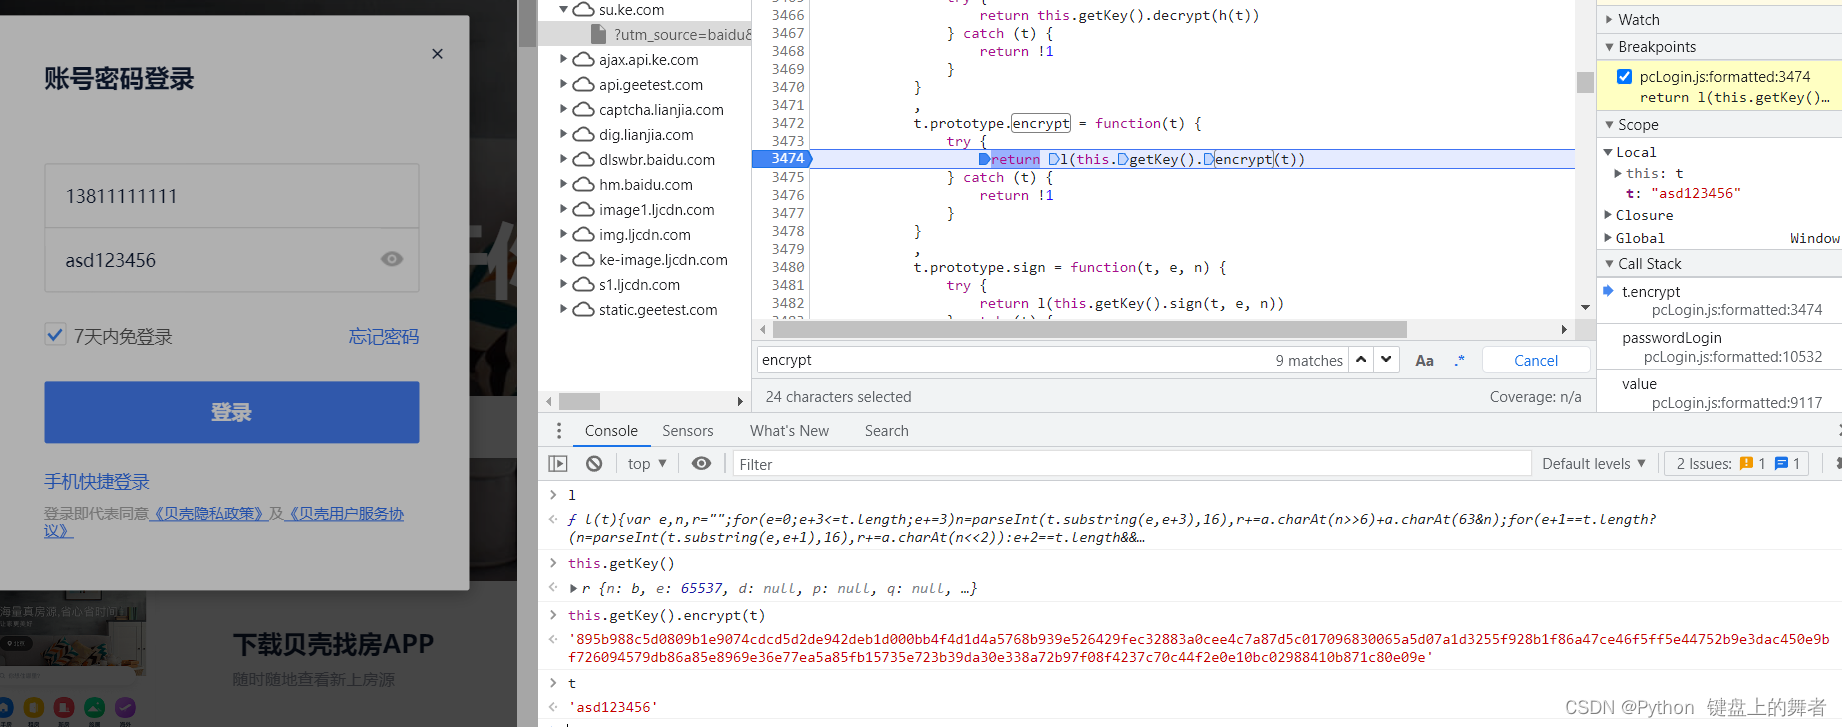
Task: Clear console icon
Action: coord(594,464)
